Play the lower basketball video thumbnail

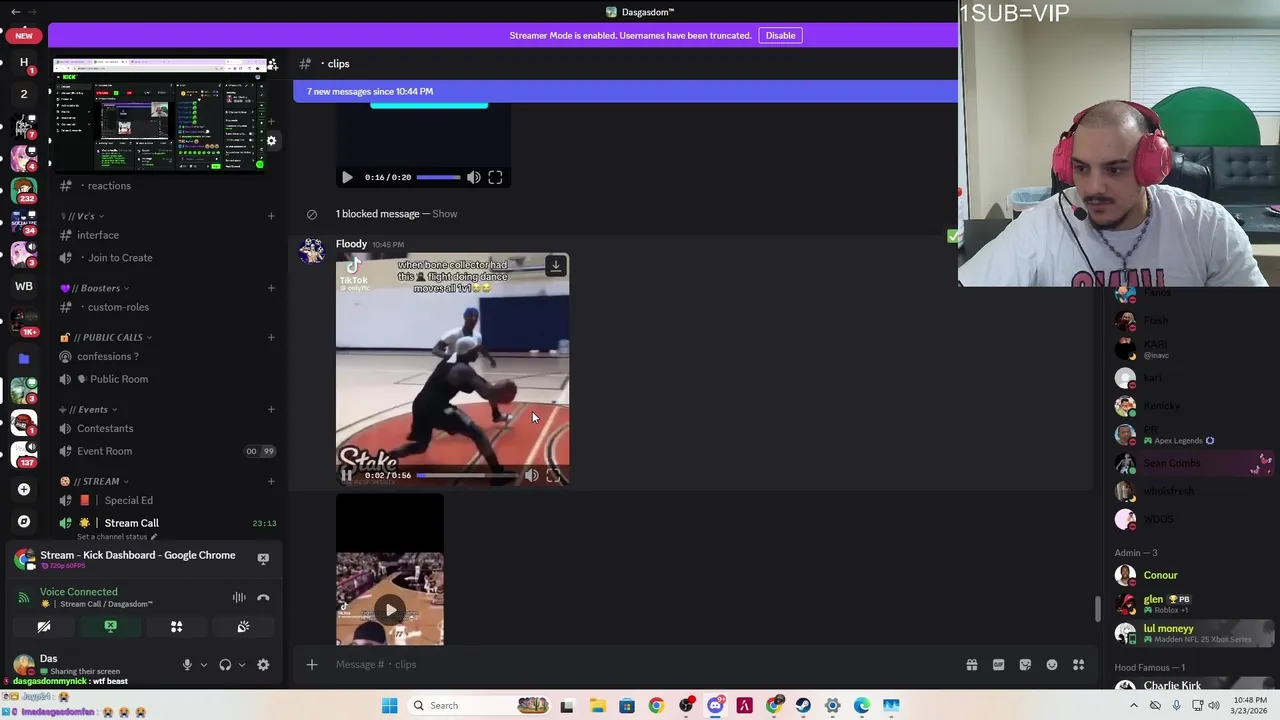pyautogui.click(x=390, y=610)
